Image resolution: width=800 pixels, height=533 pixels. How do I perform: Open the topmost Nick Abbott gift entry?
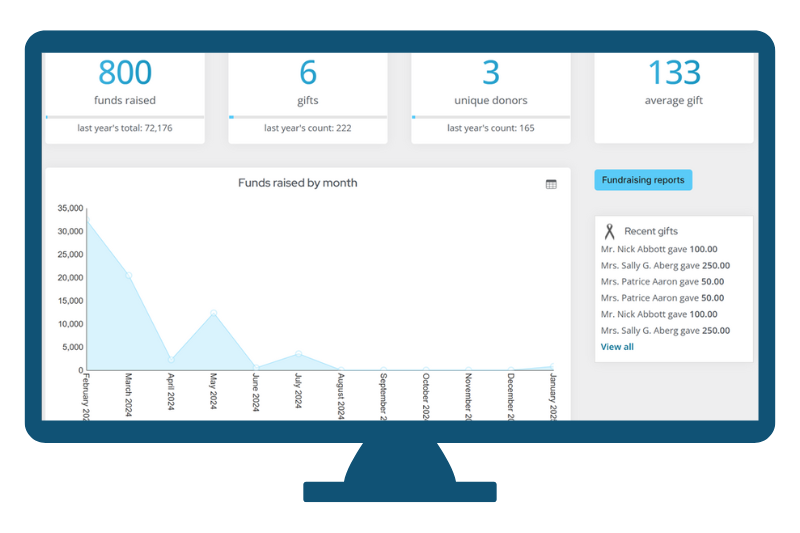[659, 249]
